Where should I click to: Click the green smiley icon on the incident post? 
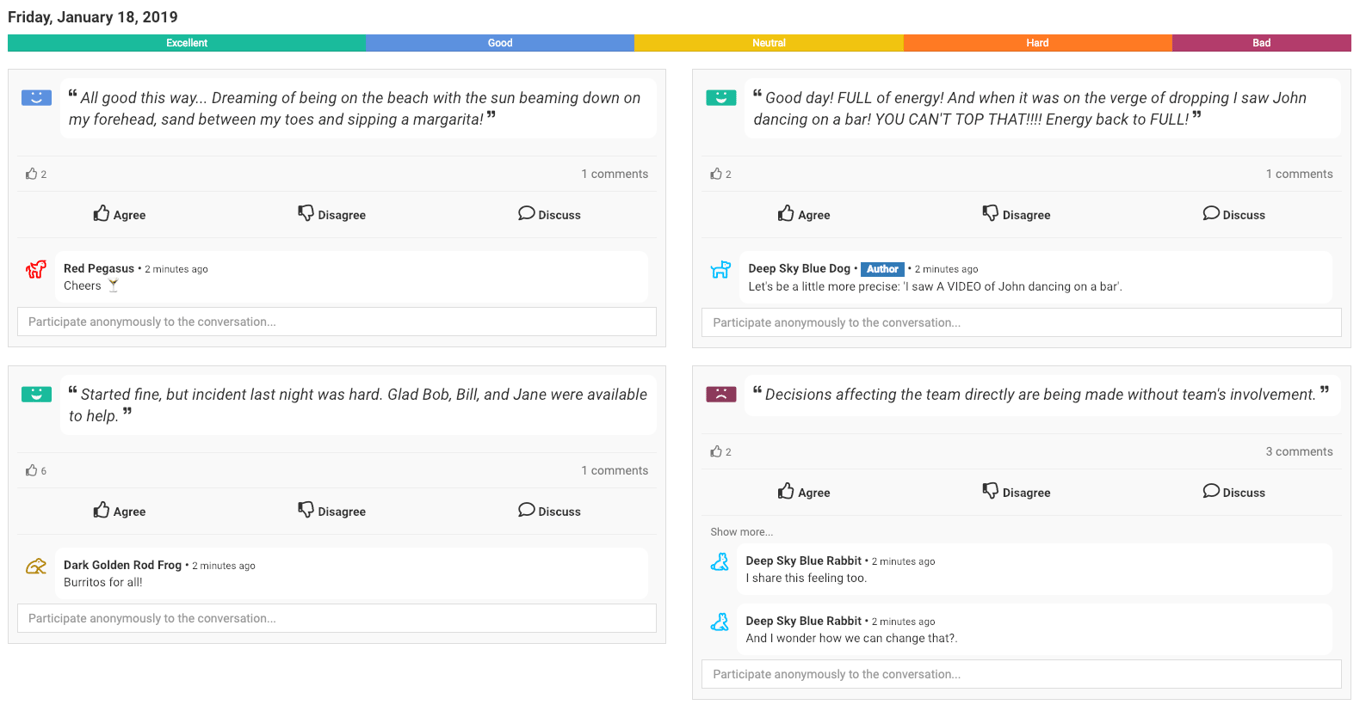[36, 394]
